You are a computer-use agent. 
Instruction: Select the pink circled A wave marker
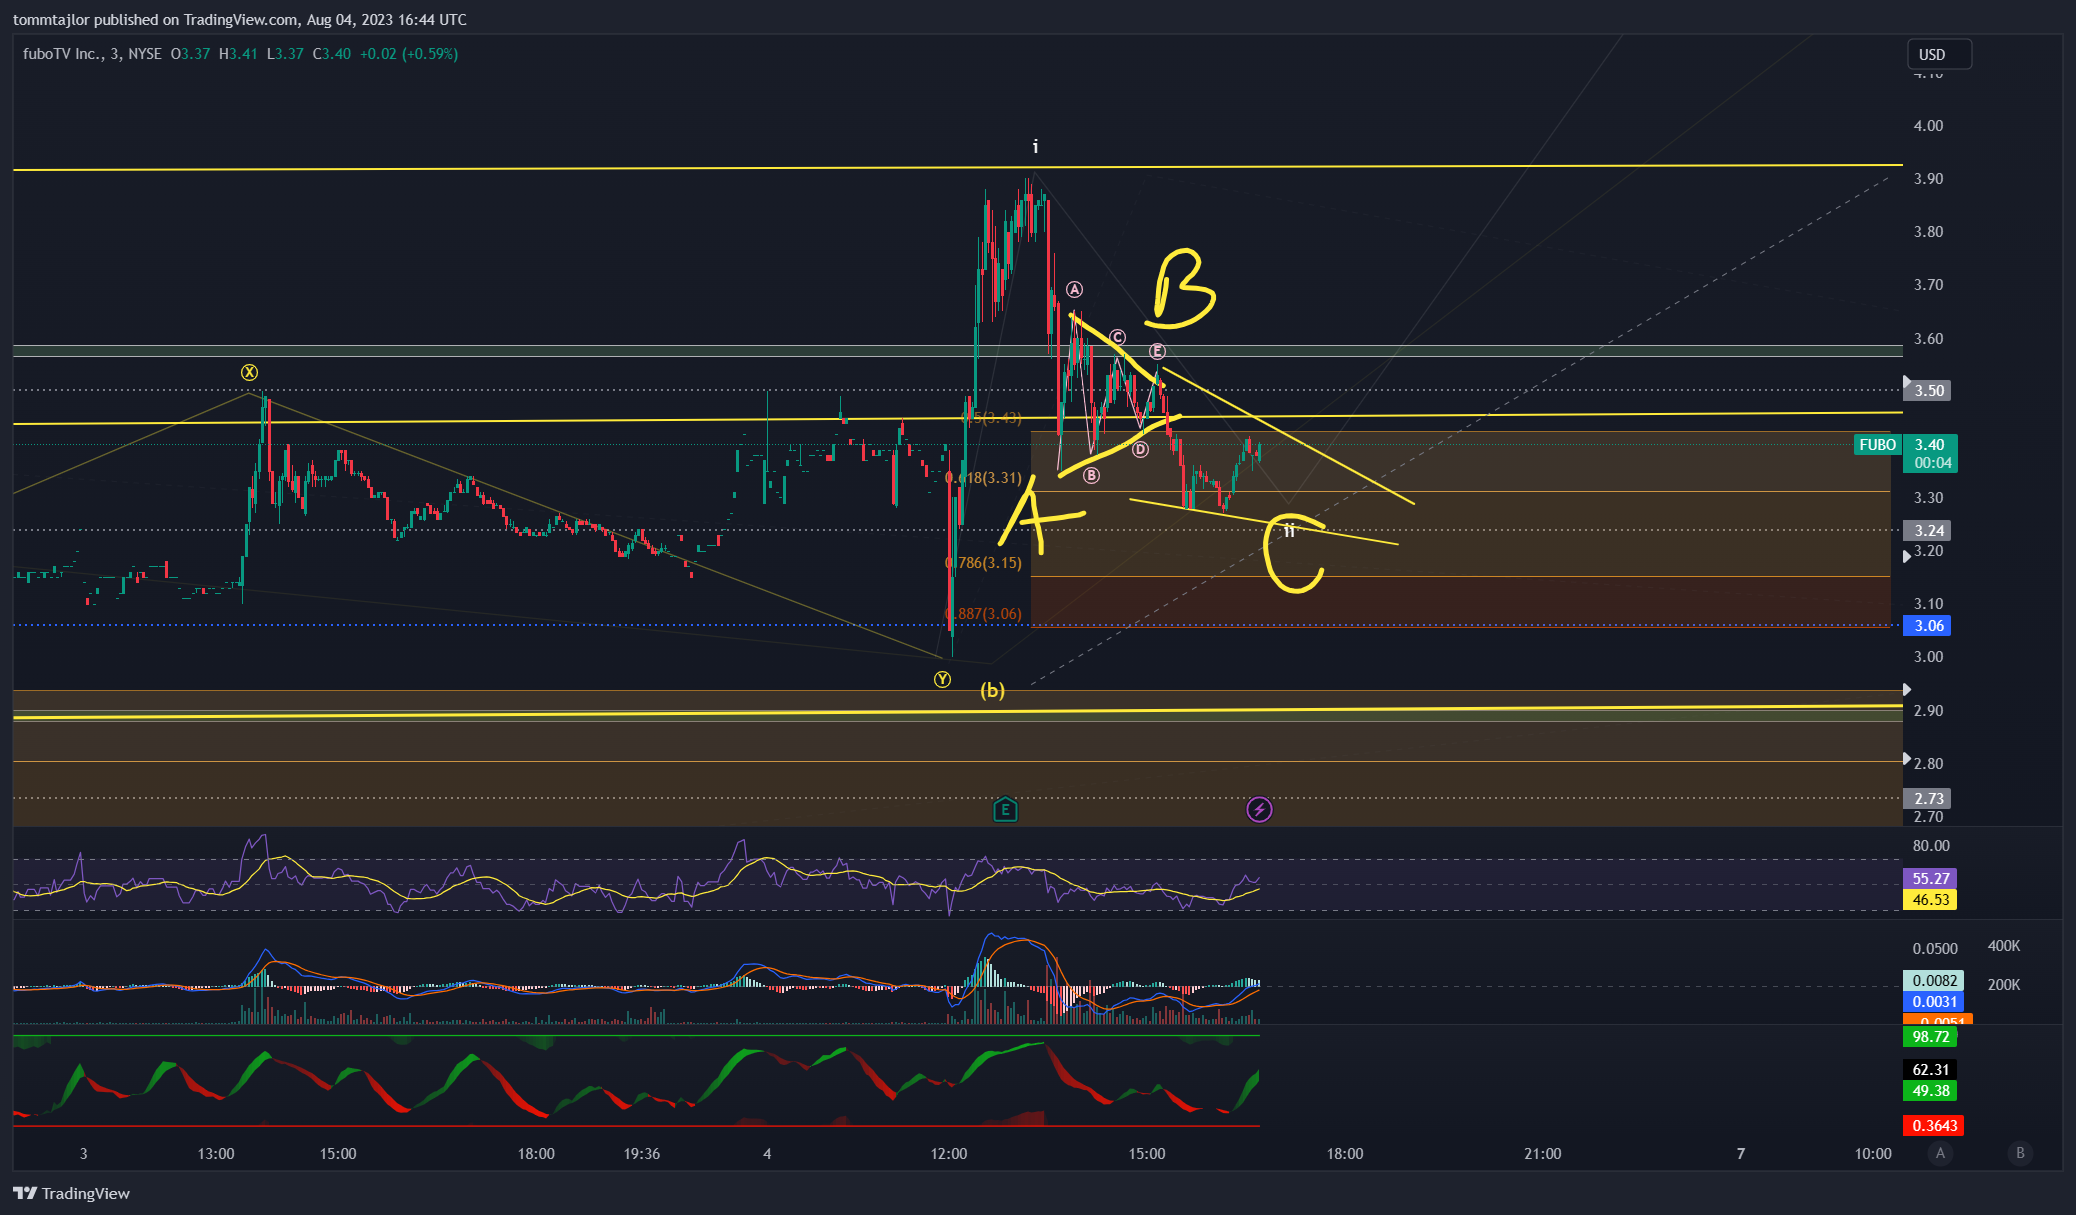(1074, 289)
